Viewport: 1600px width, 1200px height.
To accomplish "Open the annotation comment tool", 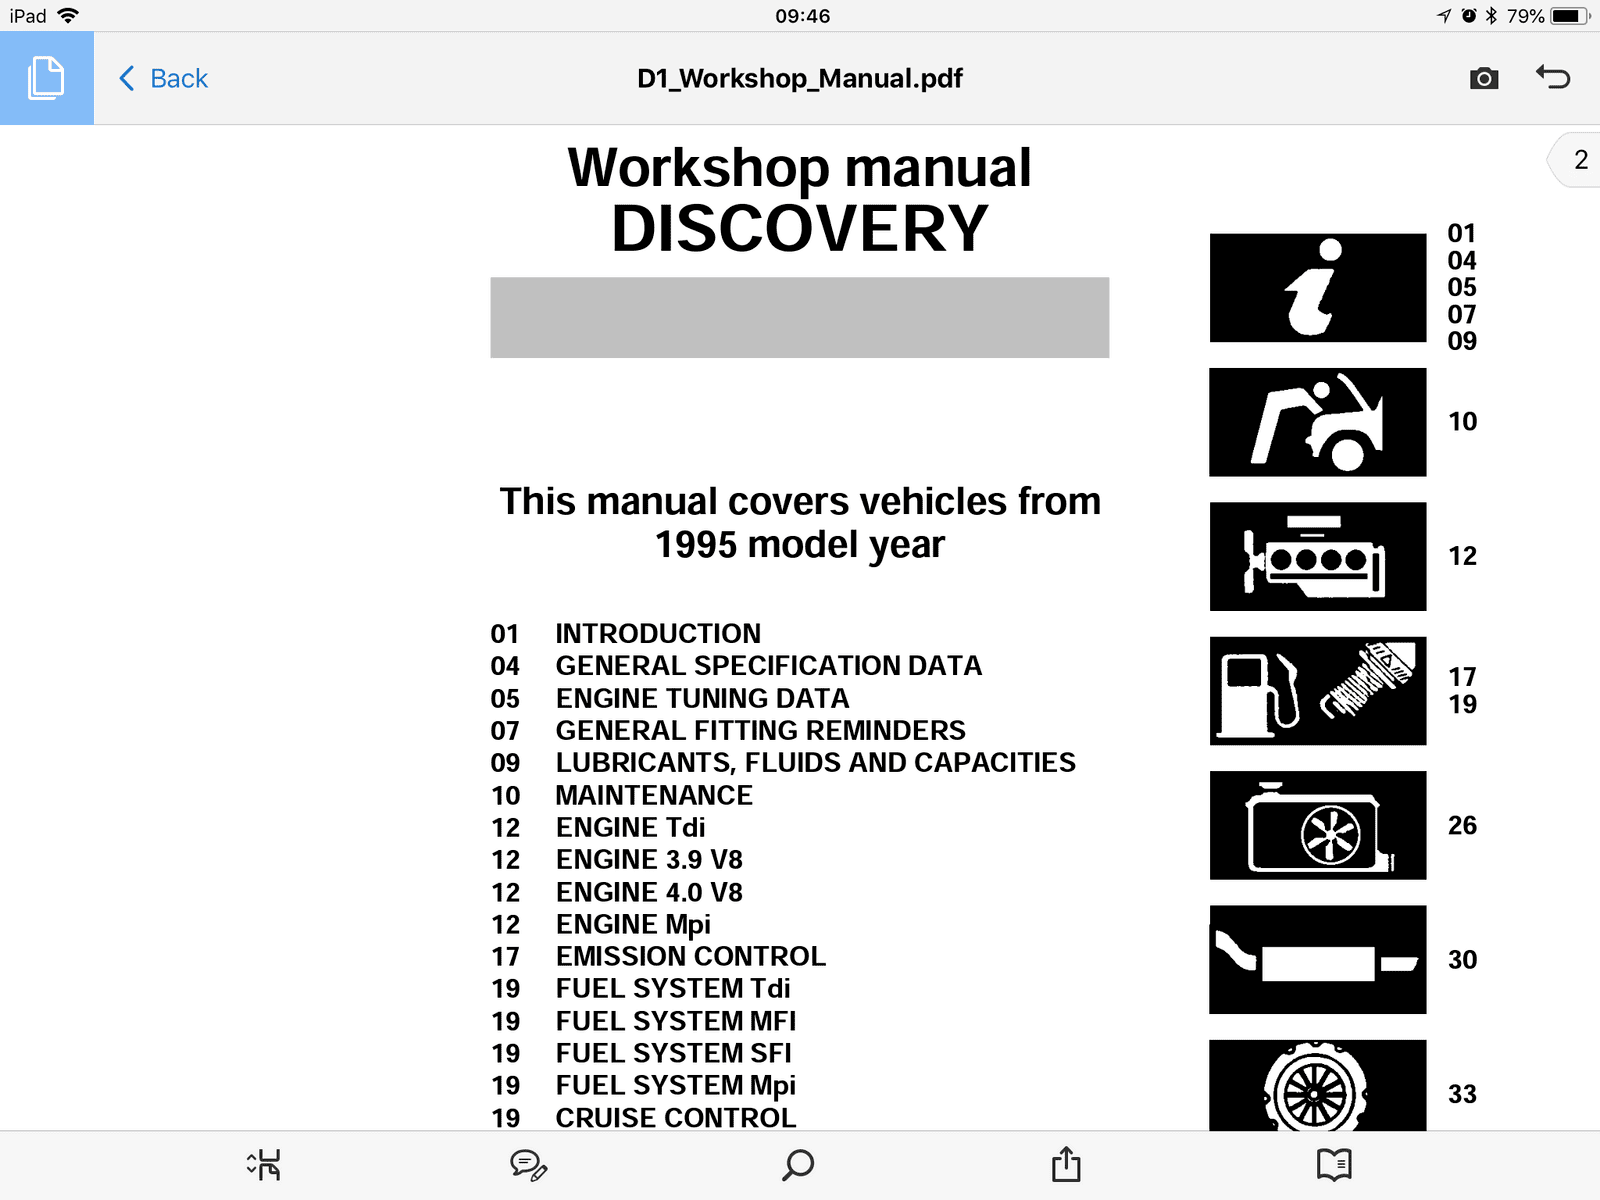I will (528, 1164).
